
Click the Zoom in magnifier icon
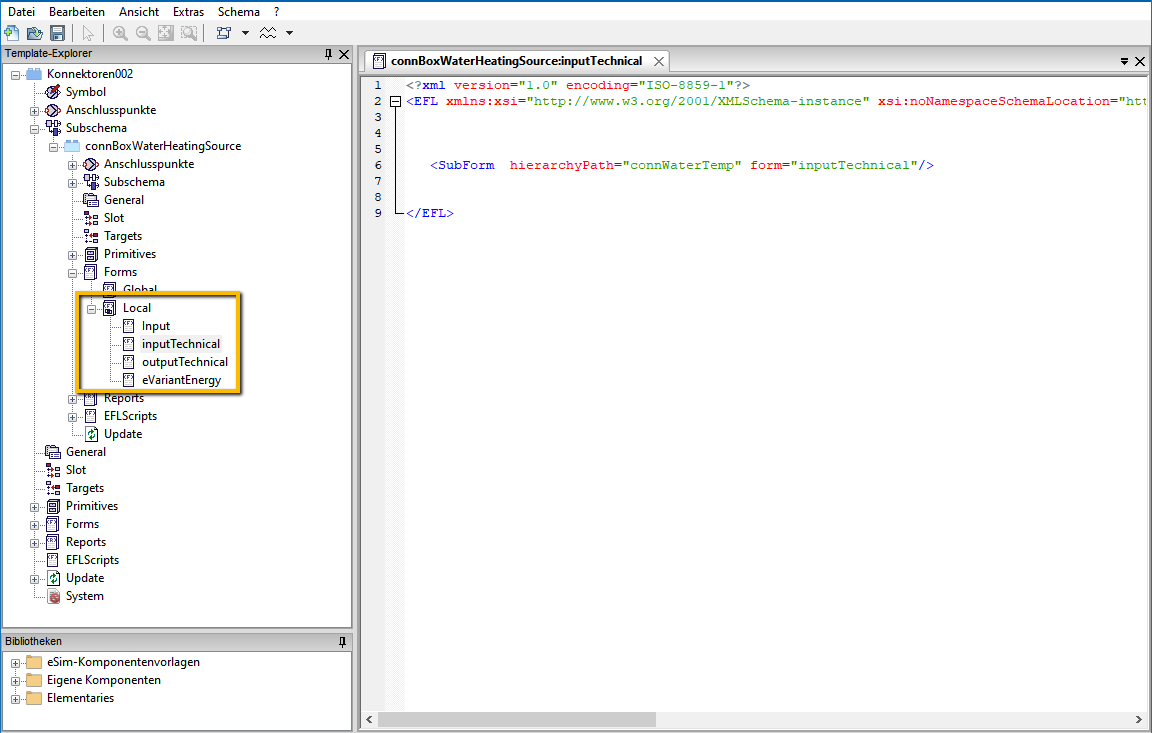point(120,33)
